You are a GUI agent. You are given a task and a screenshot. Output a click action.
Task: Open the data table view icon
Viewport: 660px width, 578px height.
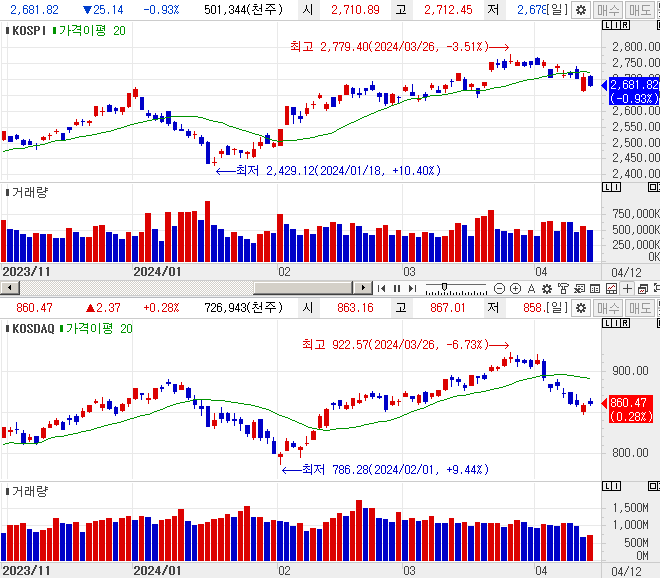tap(595, 288)
